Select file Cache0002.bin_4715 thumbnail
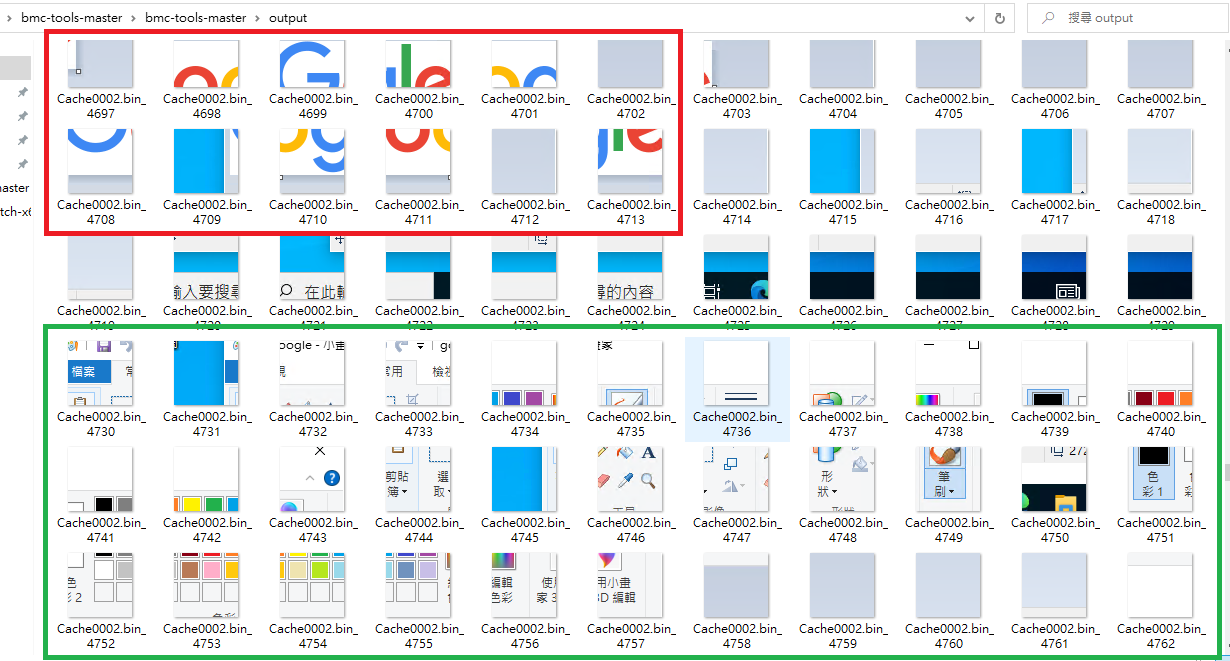The width and height of the screenshot is (1230, 661). tap(843, 161)
